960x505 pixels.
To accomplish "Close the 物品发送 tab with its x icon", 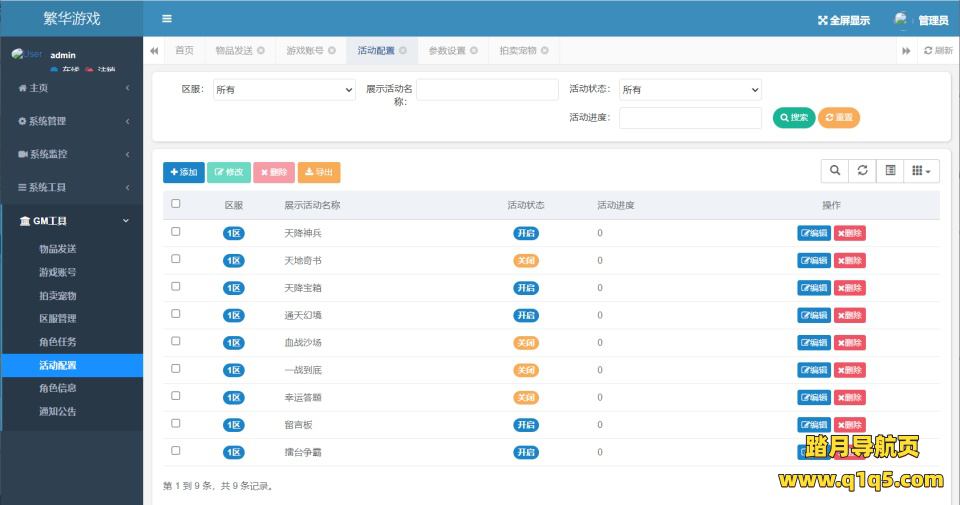I will coord(261,50).
